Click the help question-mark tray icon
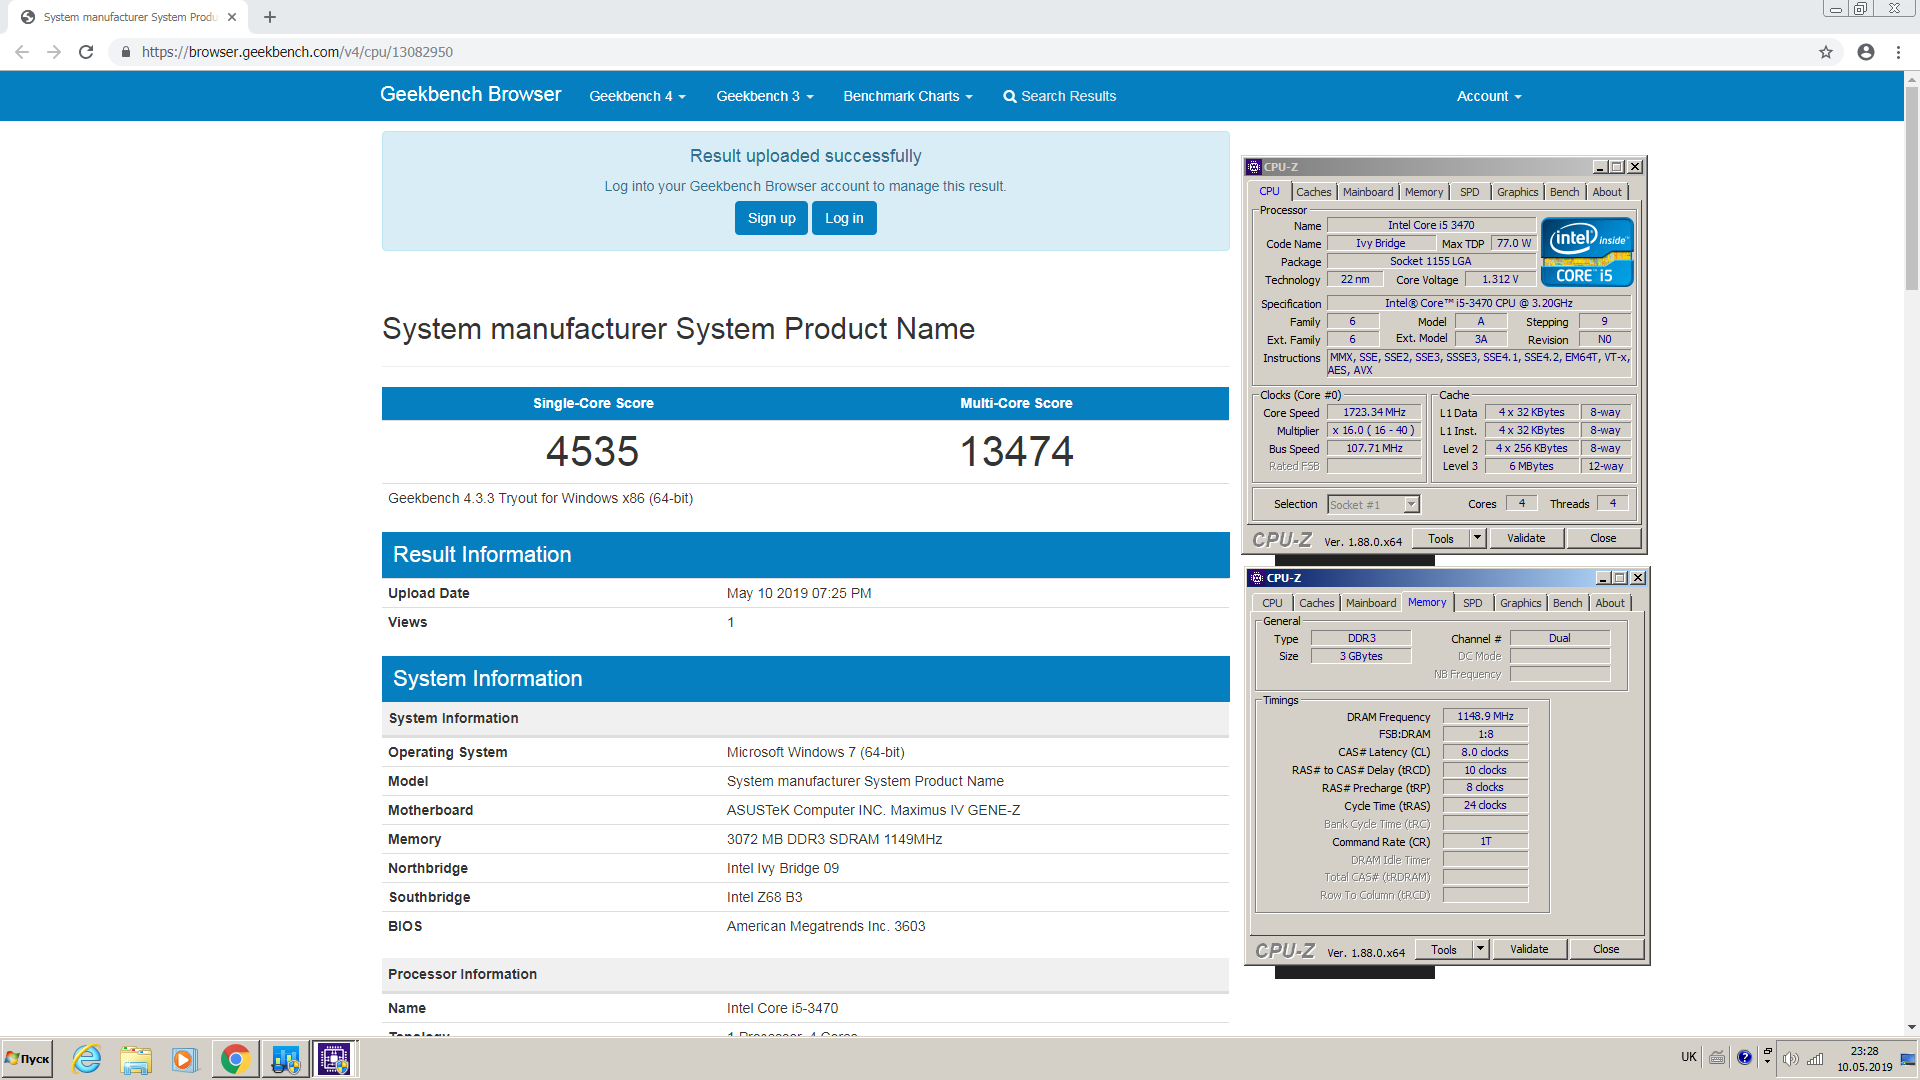The height and width of the screenshot is (1080, 1920). [1745, 1057]
